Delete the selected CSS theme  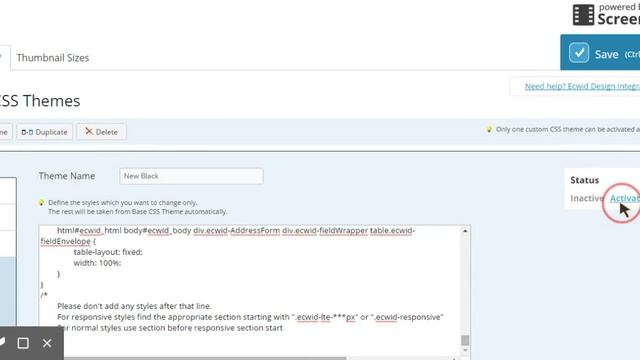101,132
